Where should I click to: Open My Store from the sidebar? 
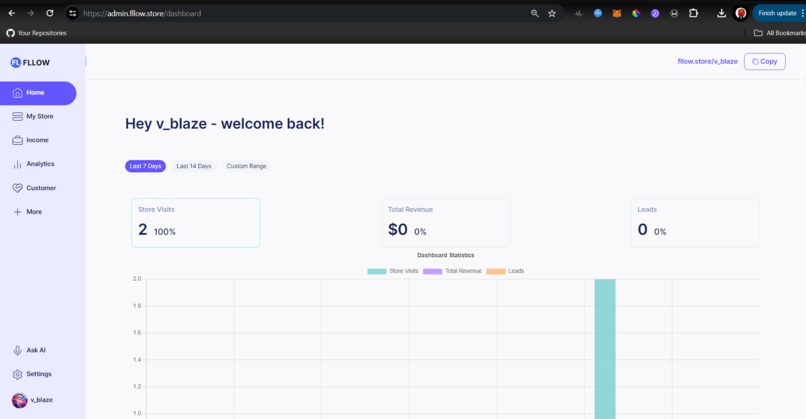tap(33, 117)
